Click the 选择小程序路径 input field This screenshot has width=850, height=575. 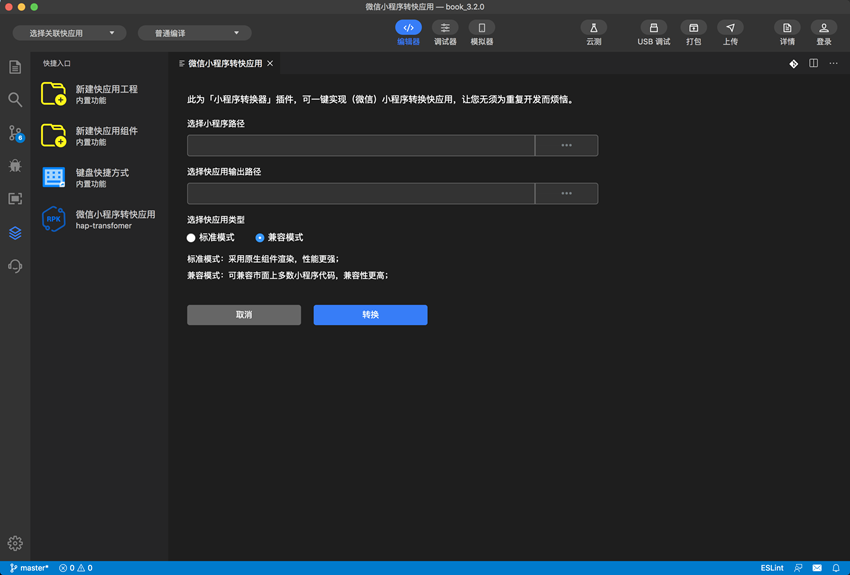point(360,145)
